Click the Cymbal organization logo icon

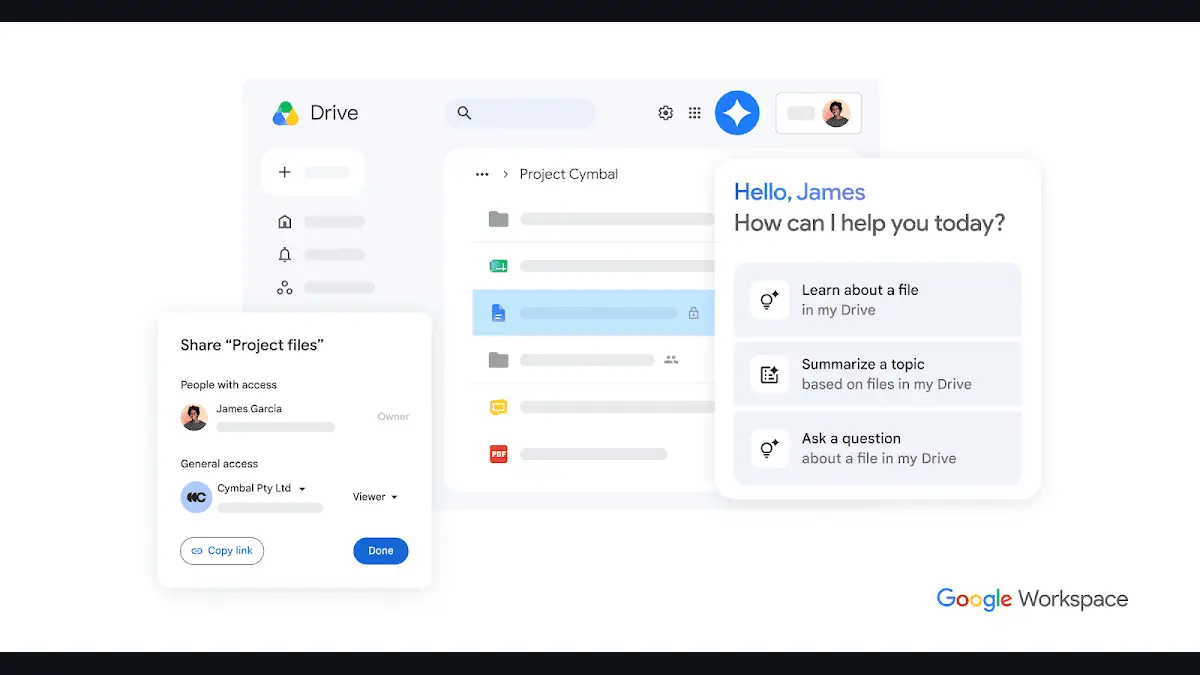196,497
